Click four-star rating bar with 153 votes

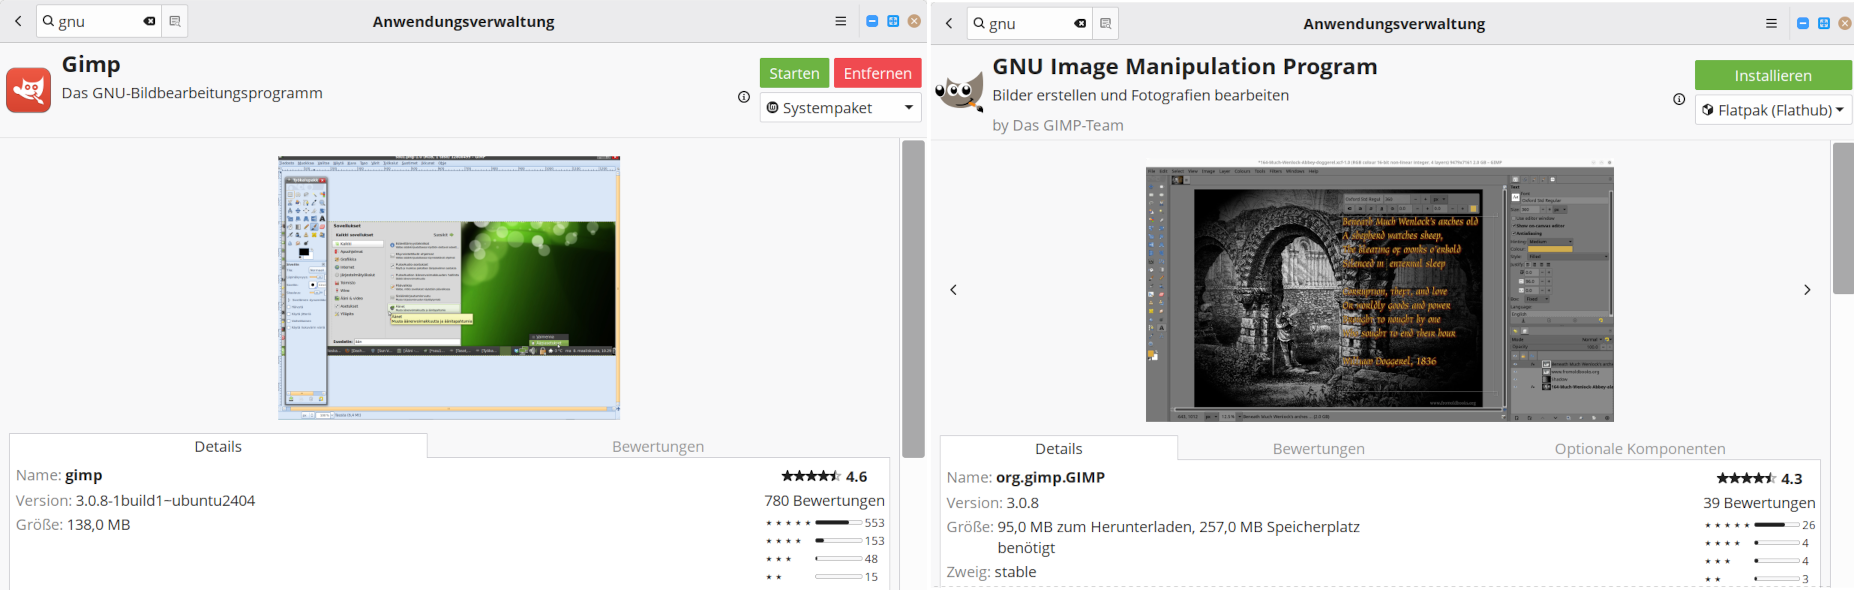pos(838,541)
